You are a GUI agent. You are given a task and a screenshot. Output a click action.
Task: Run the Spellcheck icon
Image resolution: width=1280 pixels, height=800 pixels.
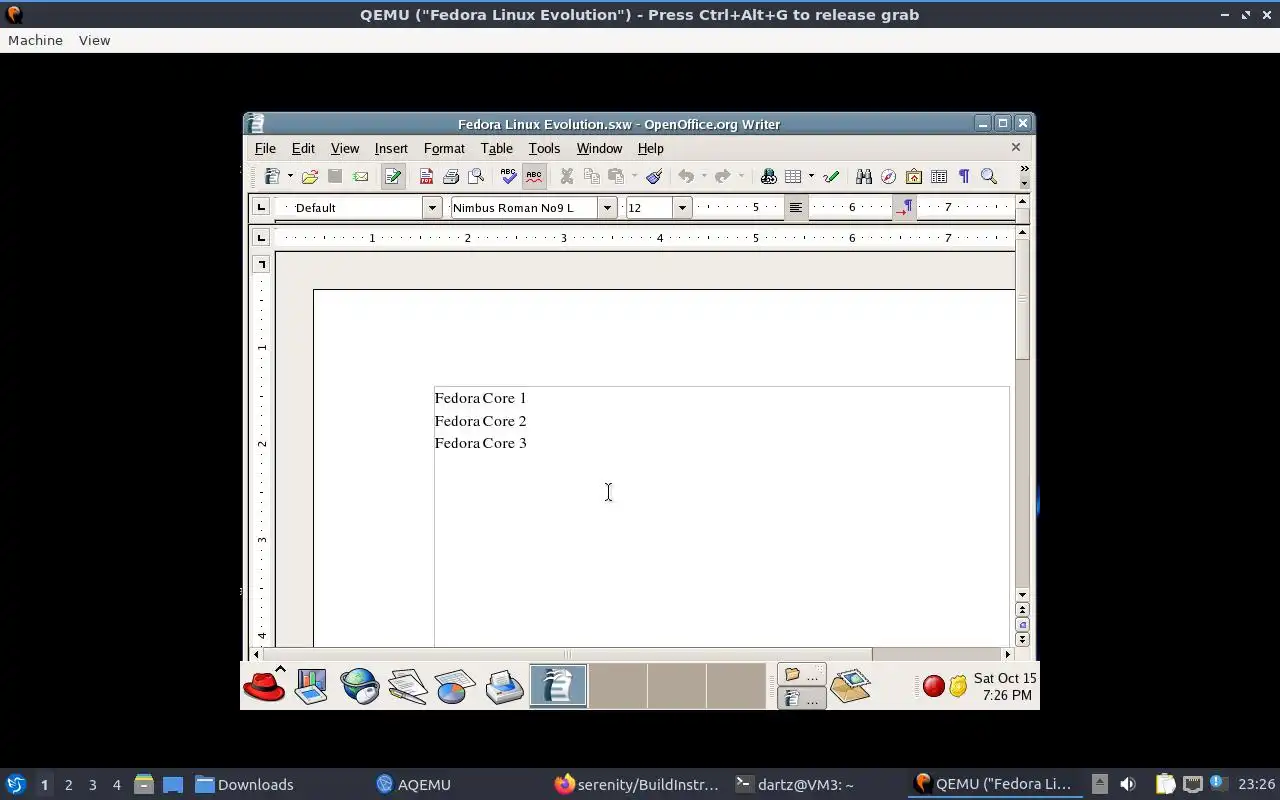pyautogui.click(x=508, y=177)
